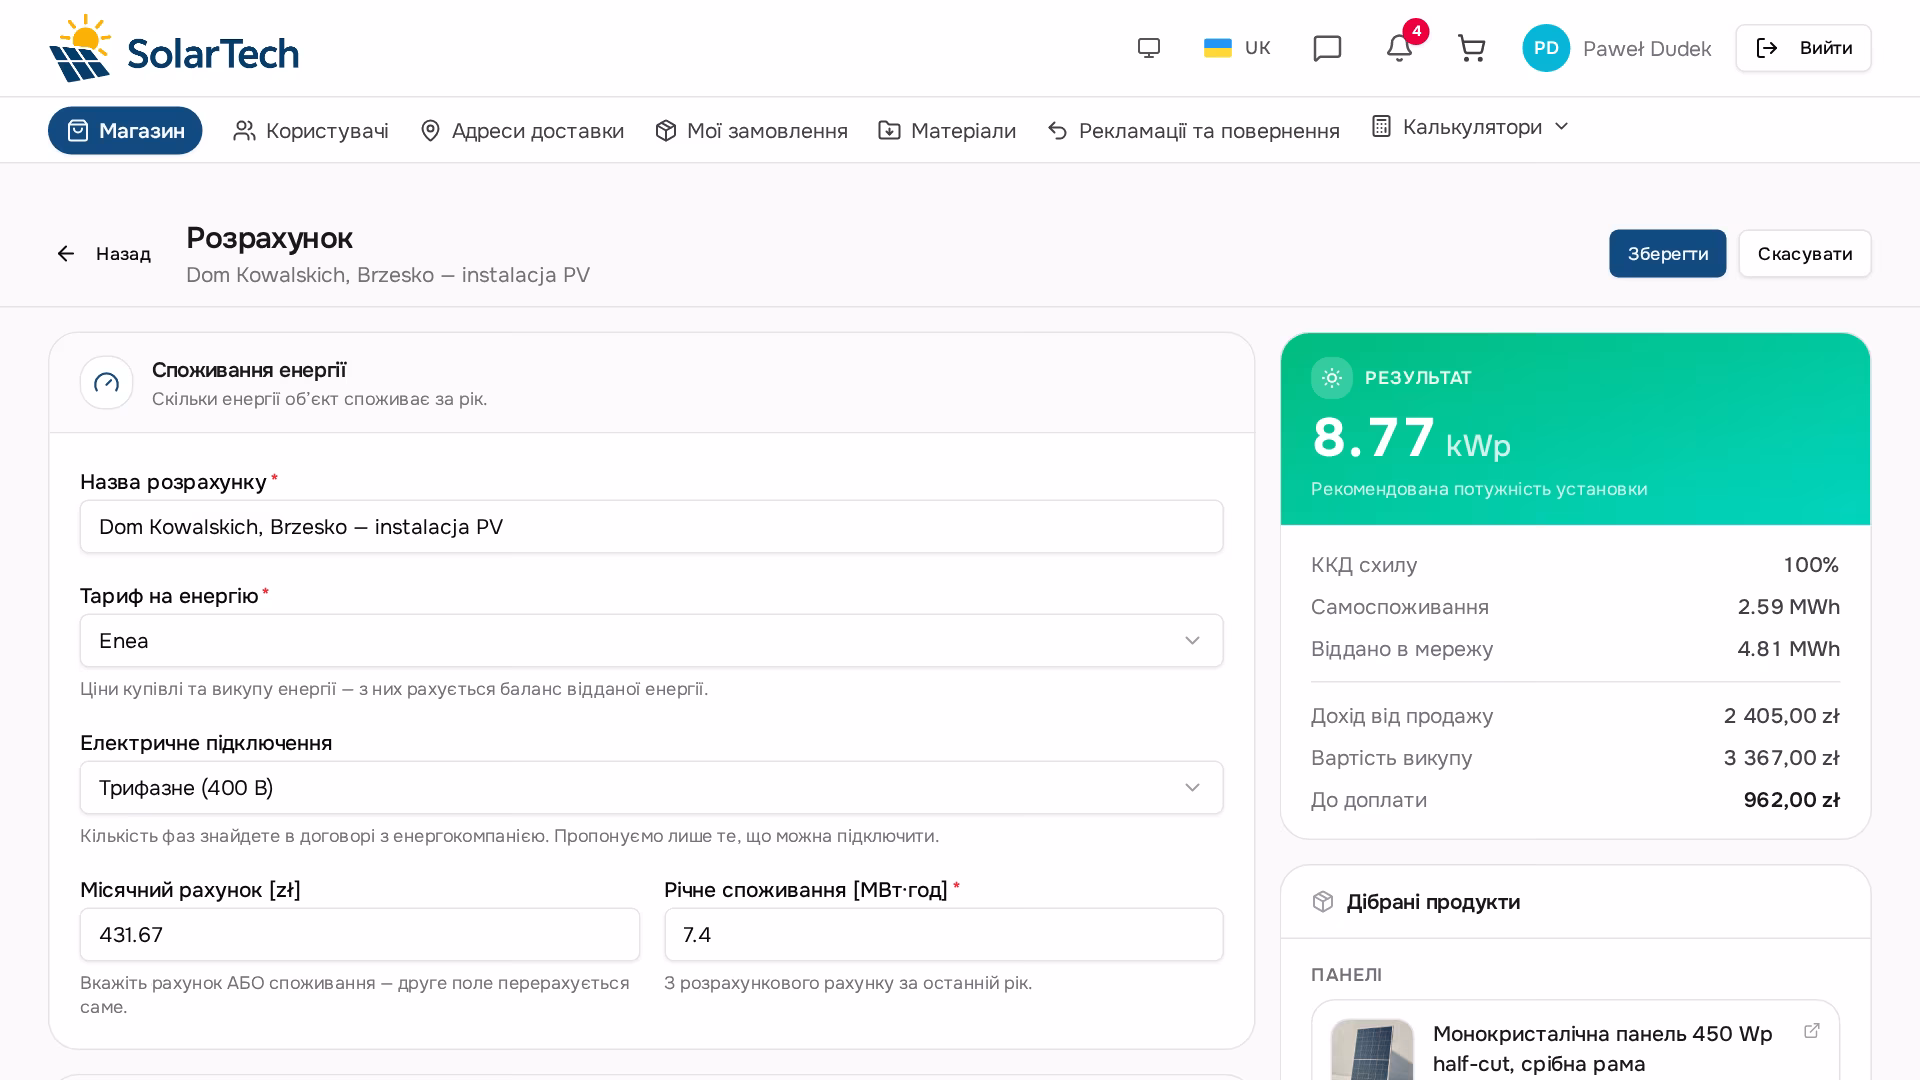Image resolution: width=1920 pixels, height=1080 pixels.
Task: Go back with the Назад link
Action: coord(104,254)
